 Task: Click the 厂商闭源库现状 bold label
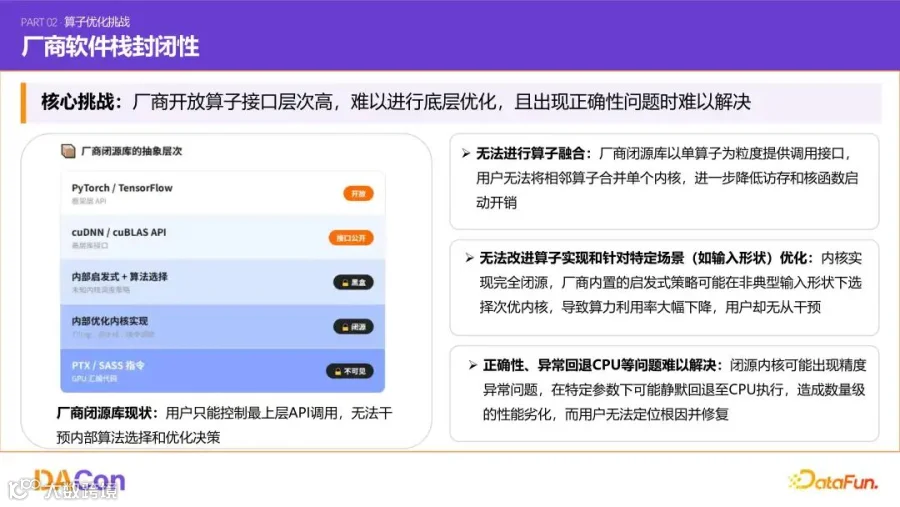coord(107,413)
